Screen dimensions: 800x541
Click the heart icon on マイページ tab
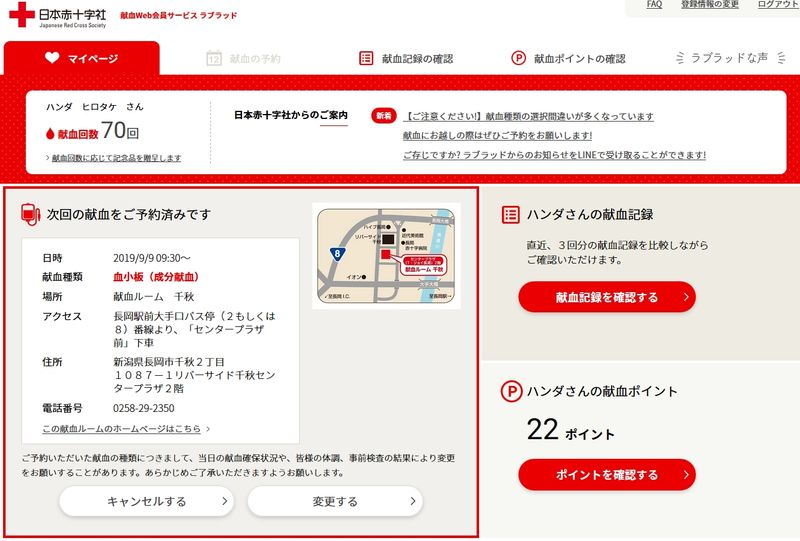[x=52, y=58]
